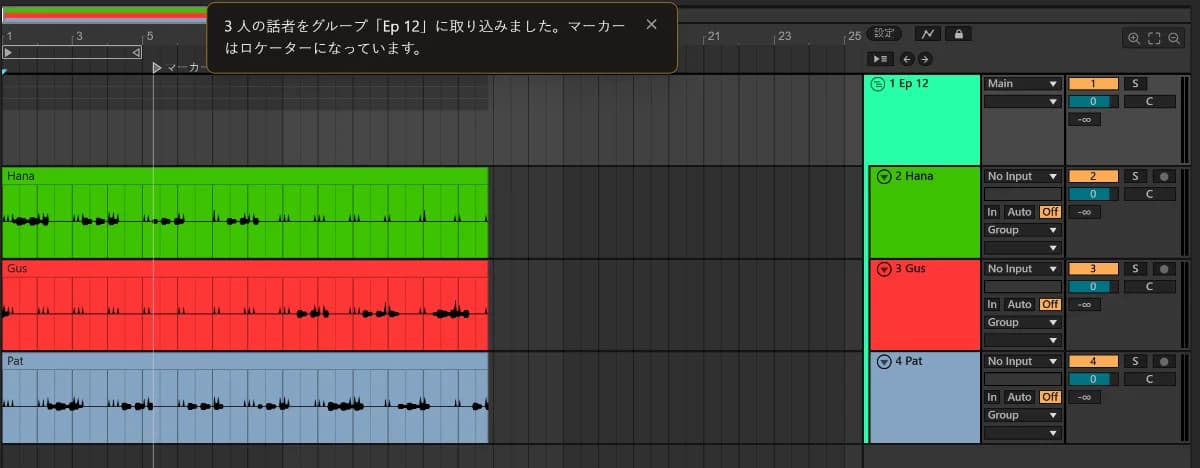Viewport: 1200px width, 468px height.
Task: Solo the Gus track
Action: pos(1135,269)
